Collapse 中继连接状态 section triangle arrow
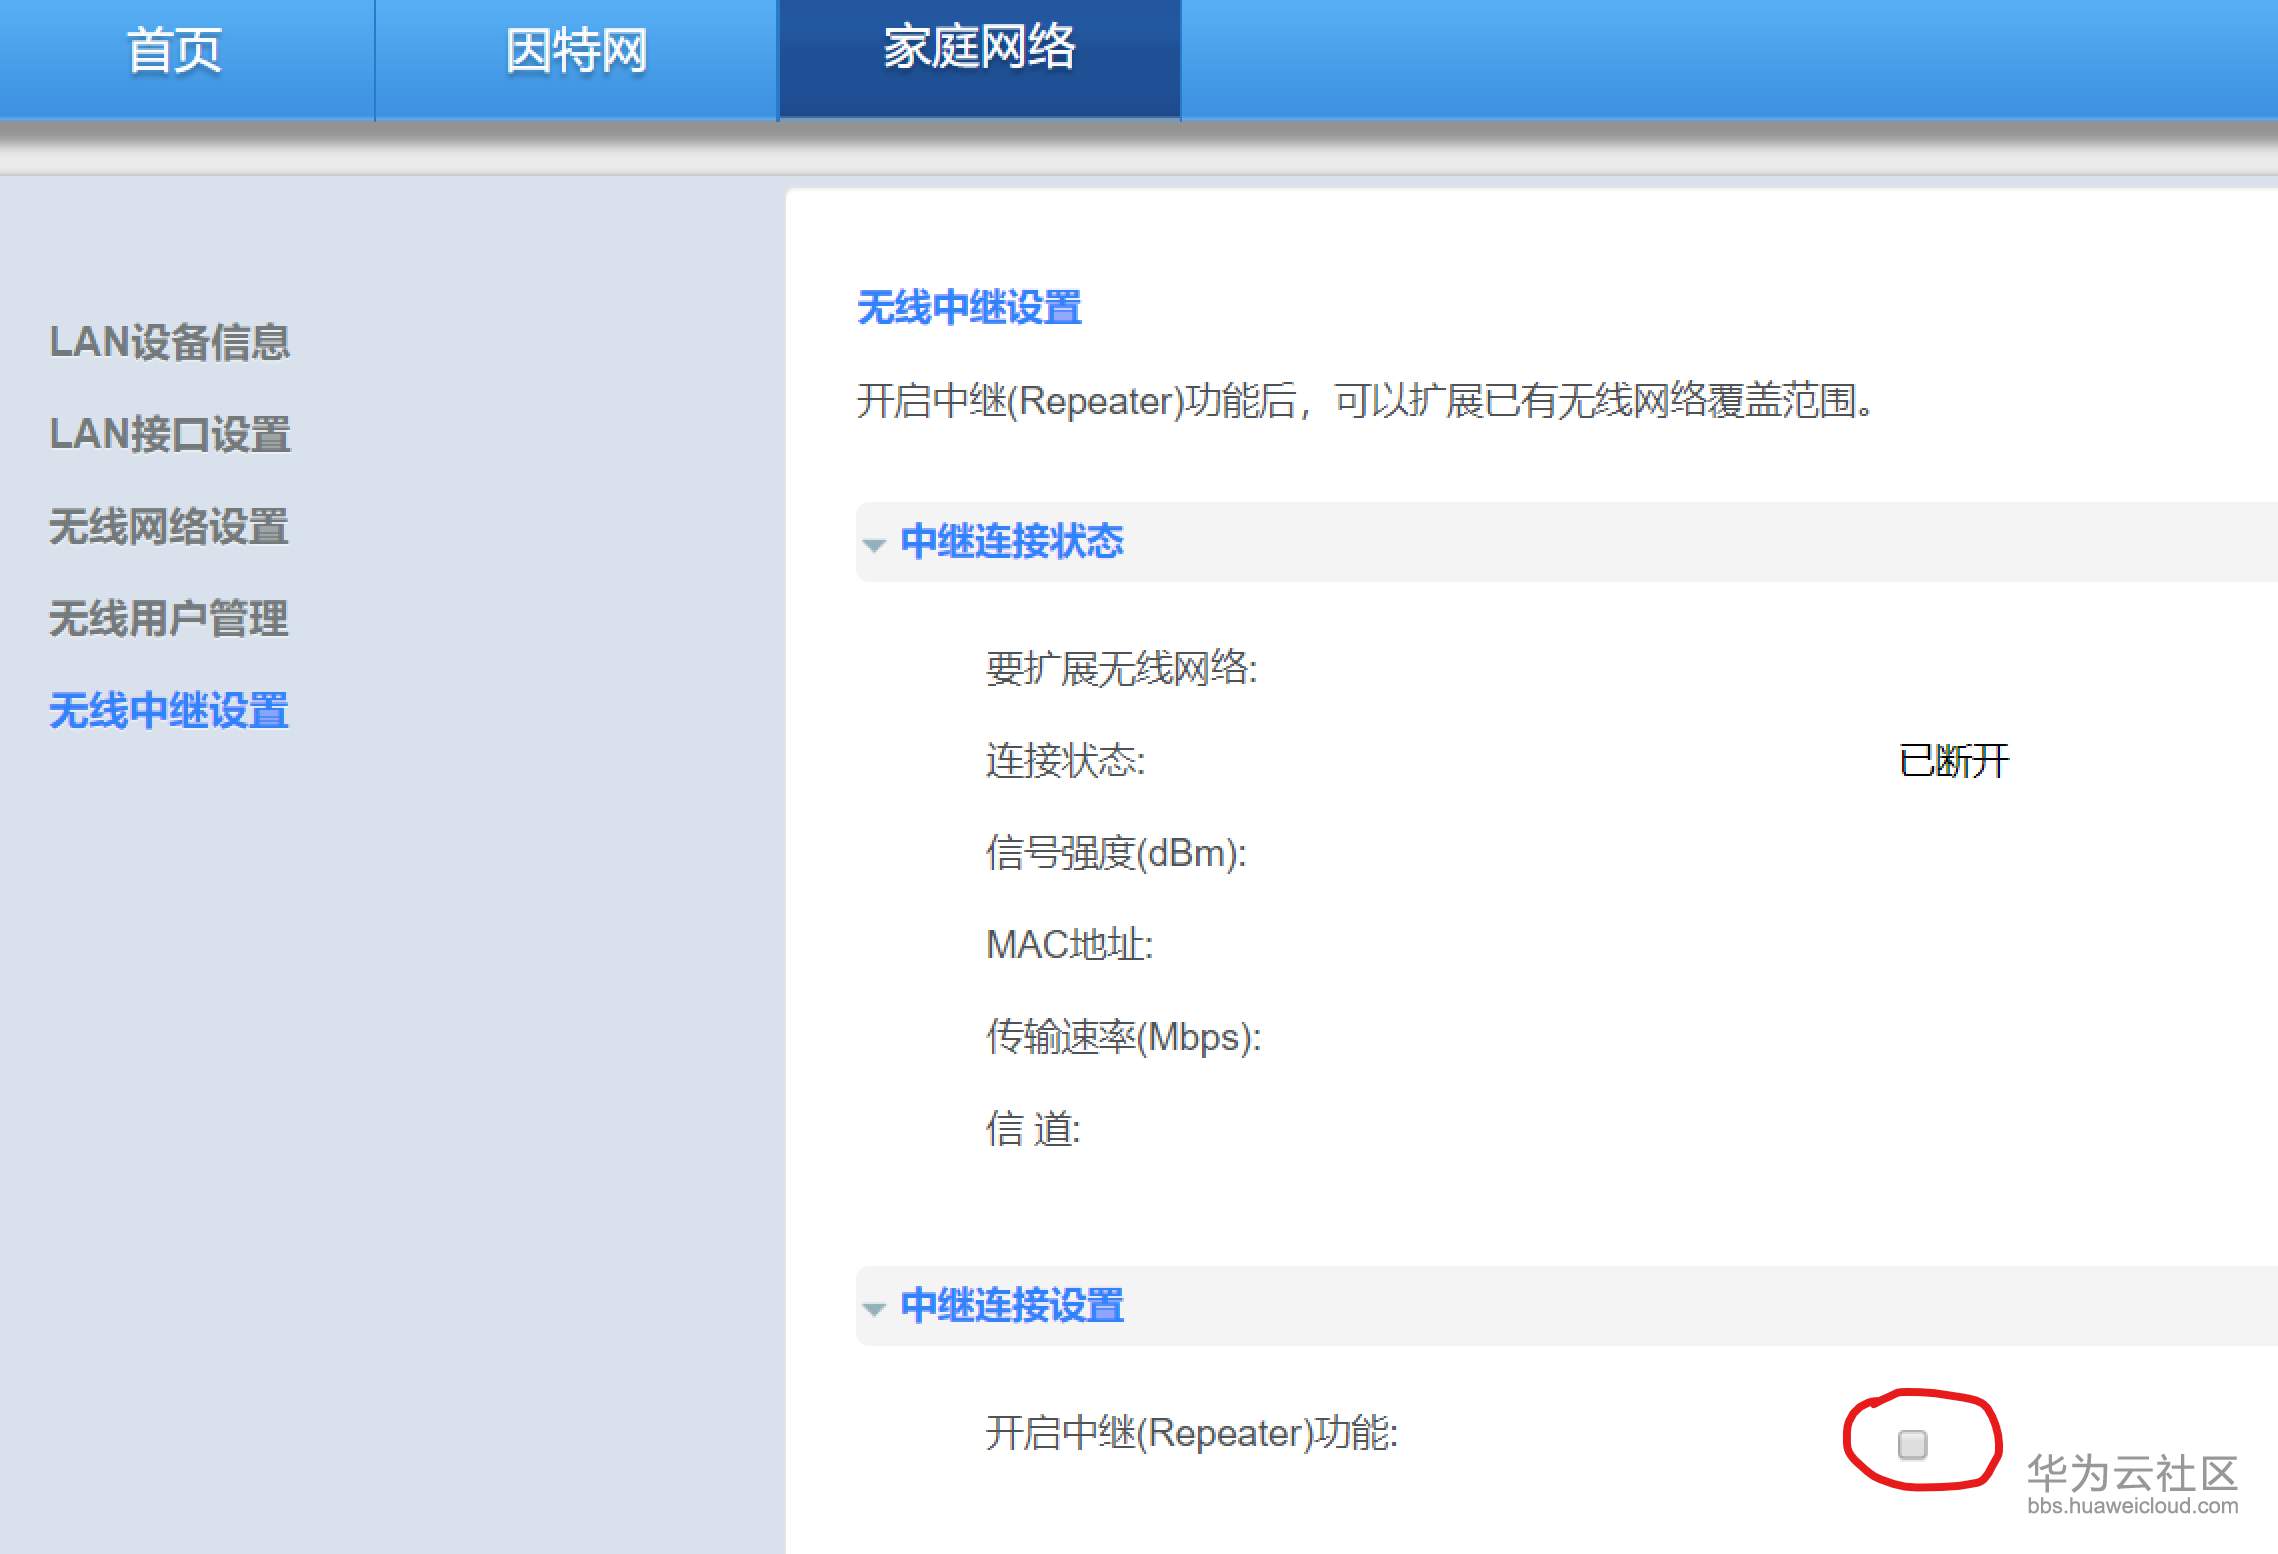This screenshot has height=1554, width=2278. point(874,545)
